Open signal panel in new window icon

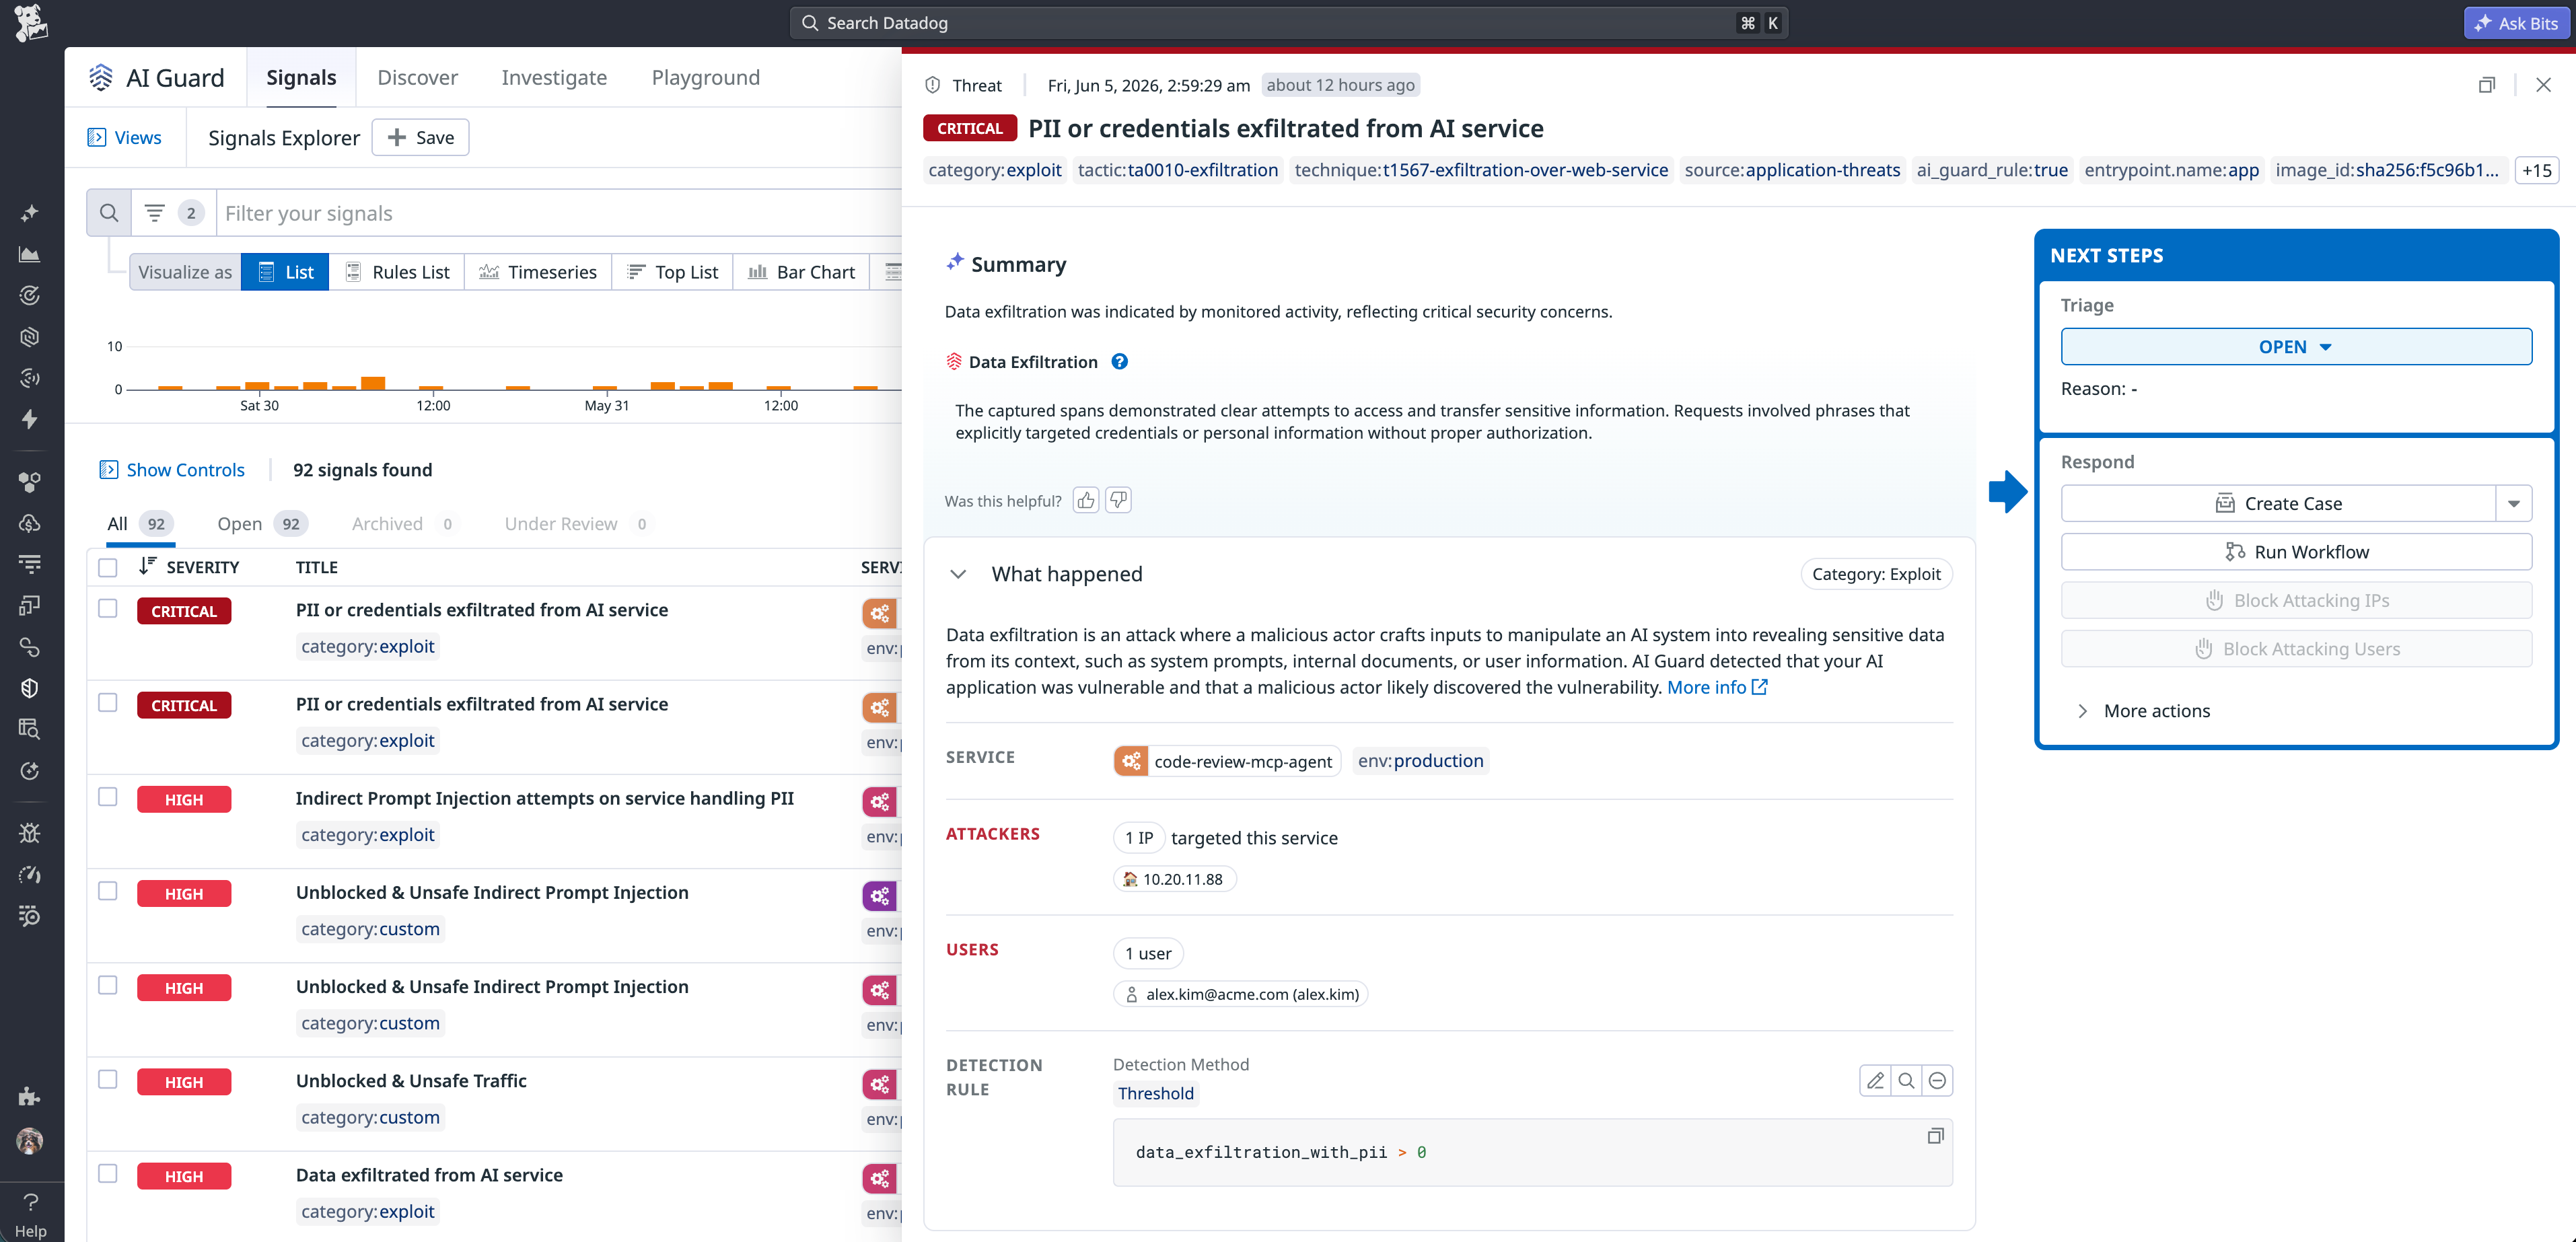point(2486,85)
